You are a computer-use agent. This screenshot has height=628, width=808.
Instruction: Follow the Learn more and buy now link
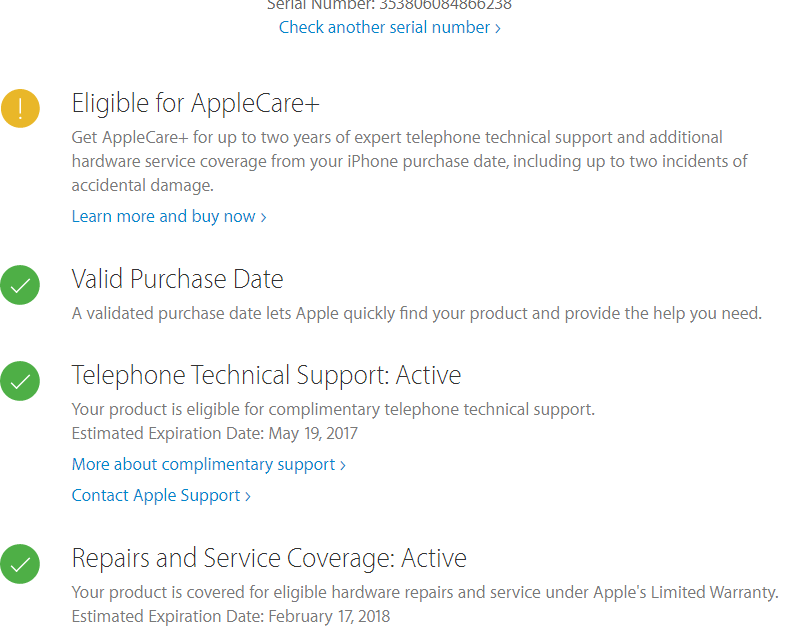(x=168, y=216)
